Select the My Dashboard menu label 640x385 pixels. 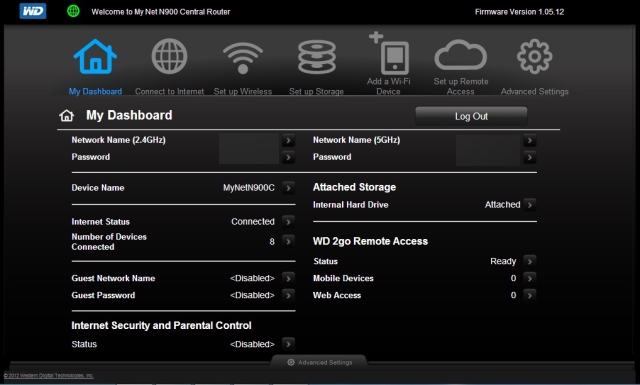(x=95, y=91)
